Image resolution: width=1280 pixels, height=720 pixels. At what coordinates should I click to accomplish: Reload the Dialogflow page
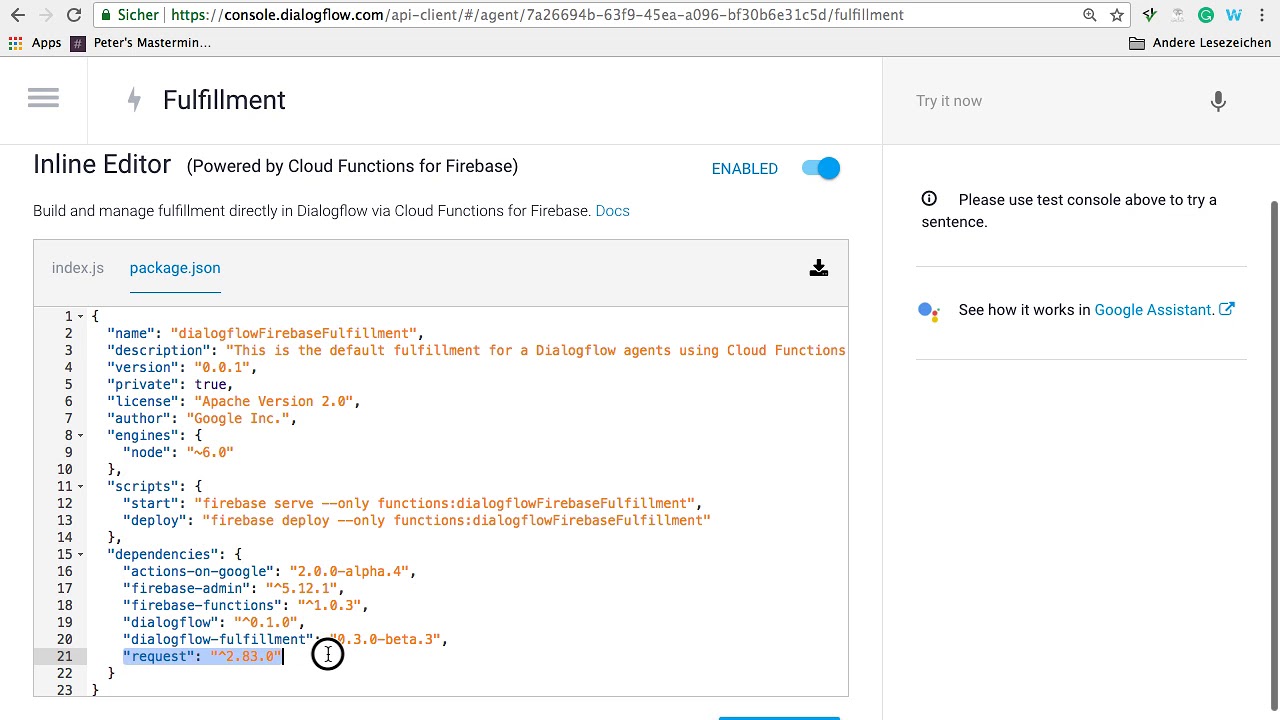point(74,15)
